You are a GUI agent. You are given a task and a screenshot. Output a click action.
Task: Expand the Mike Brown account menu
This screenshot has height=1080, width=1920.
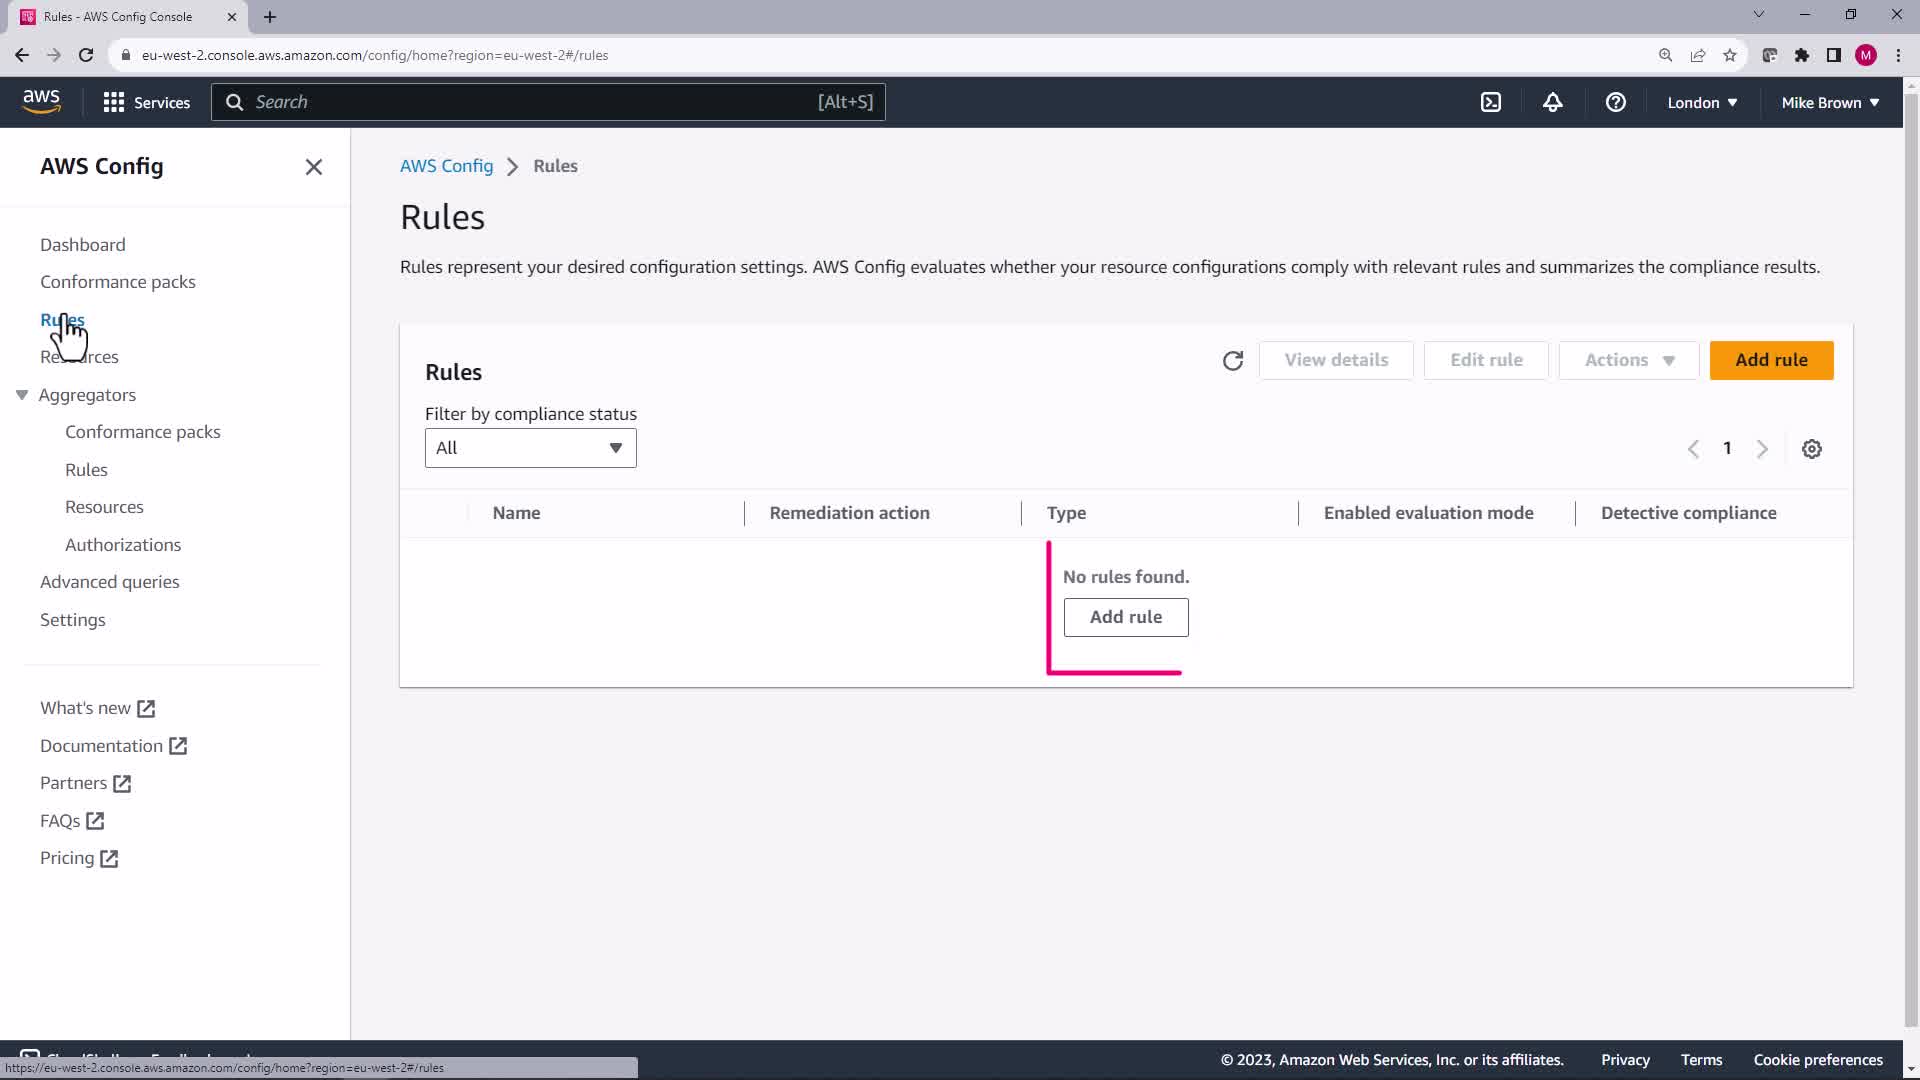tap(1830, 102)
